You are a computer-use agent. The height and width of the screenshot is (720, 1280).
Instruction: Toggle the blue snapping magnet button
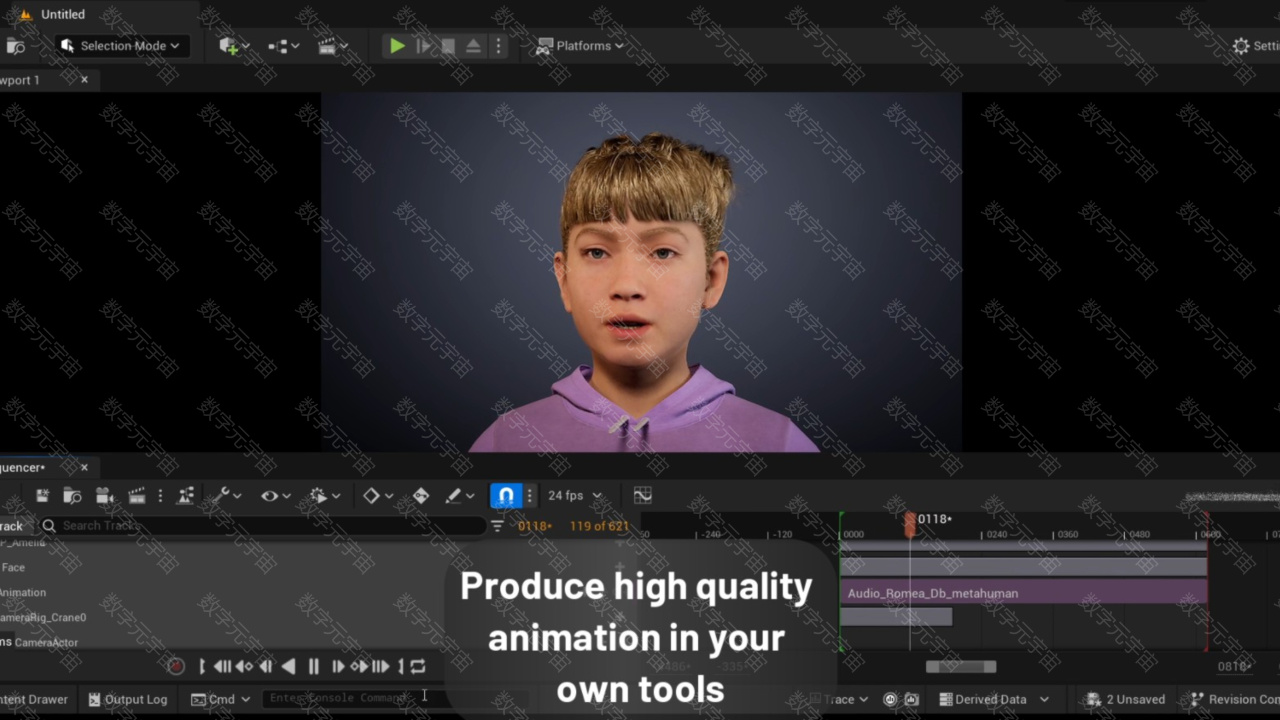tap(506, 496)
